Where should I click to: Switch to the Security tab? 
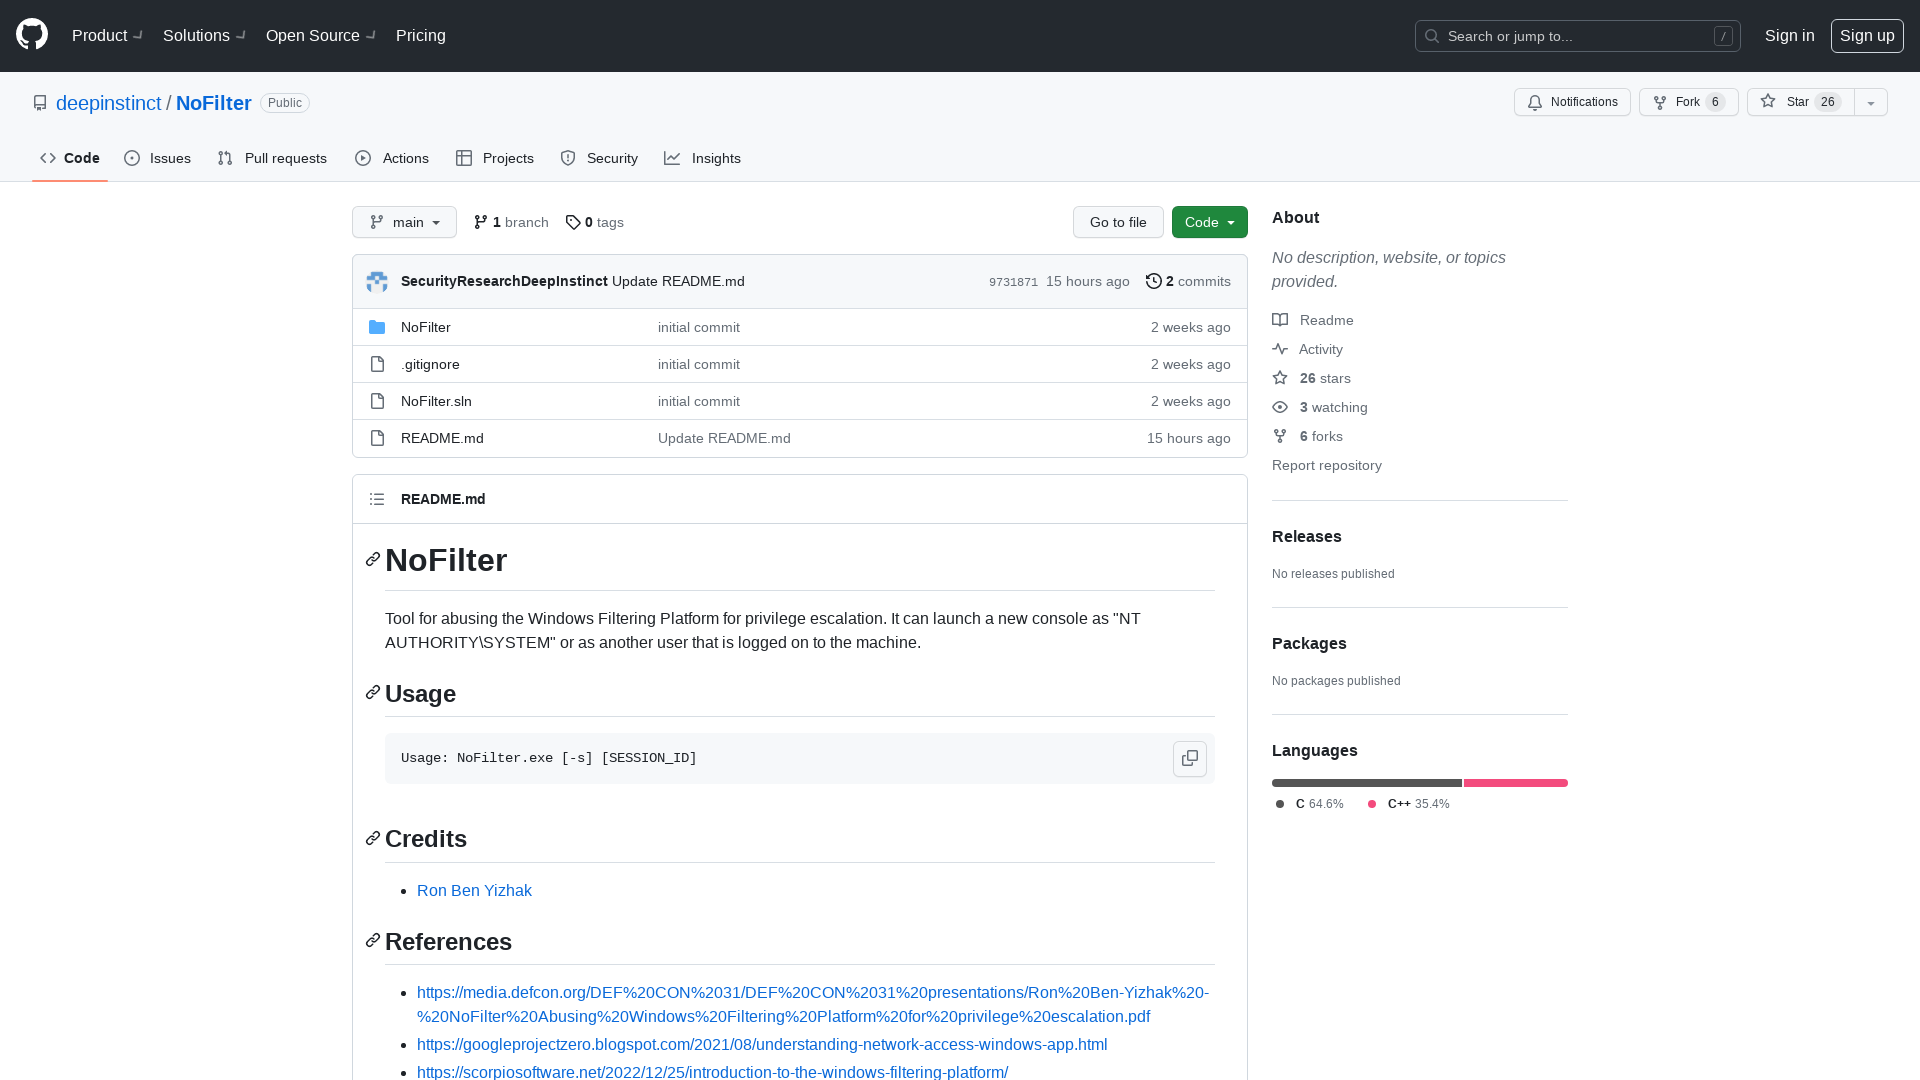tap(599, 158)
